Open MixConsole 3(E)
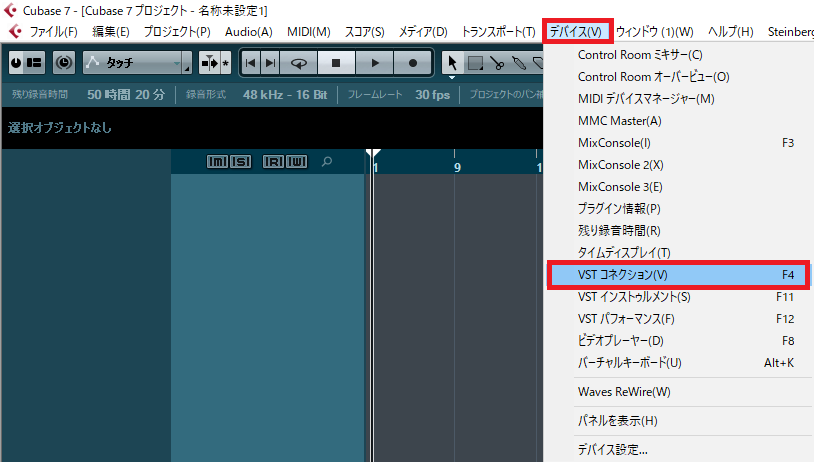This screenshot has height=462, width=814. pos(678,187)
